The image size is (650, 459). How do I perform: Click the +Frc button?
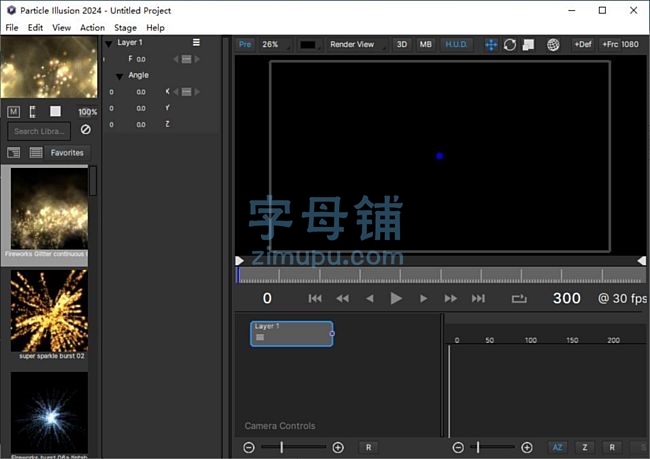click(610, 44)
